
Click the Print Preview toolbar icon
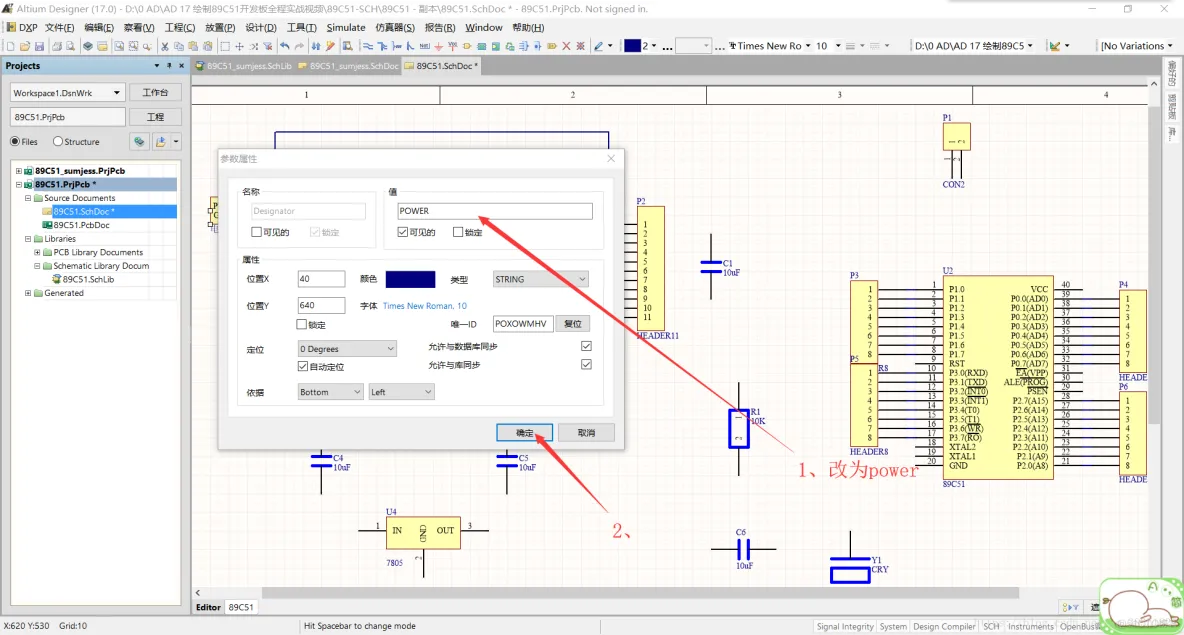tap(70, 46)
